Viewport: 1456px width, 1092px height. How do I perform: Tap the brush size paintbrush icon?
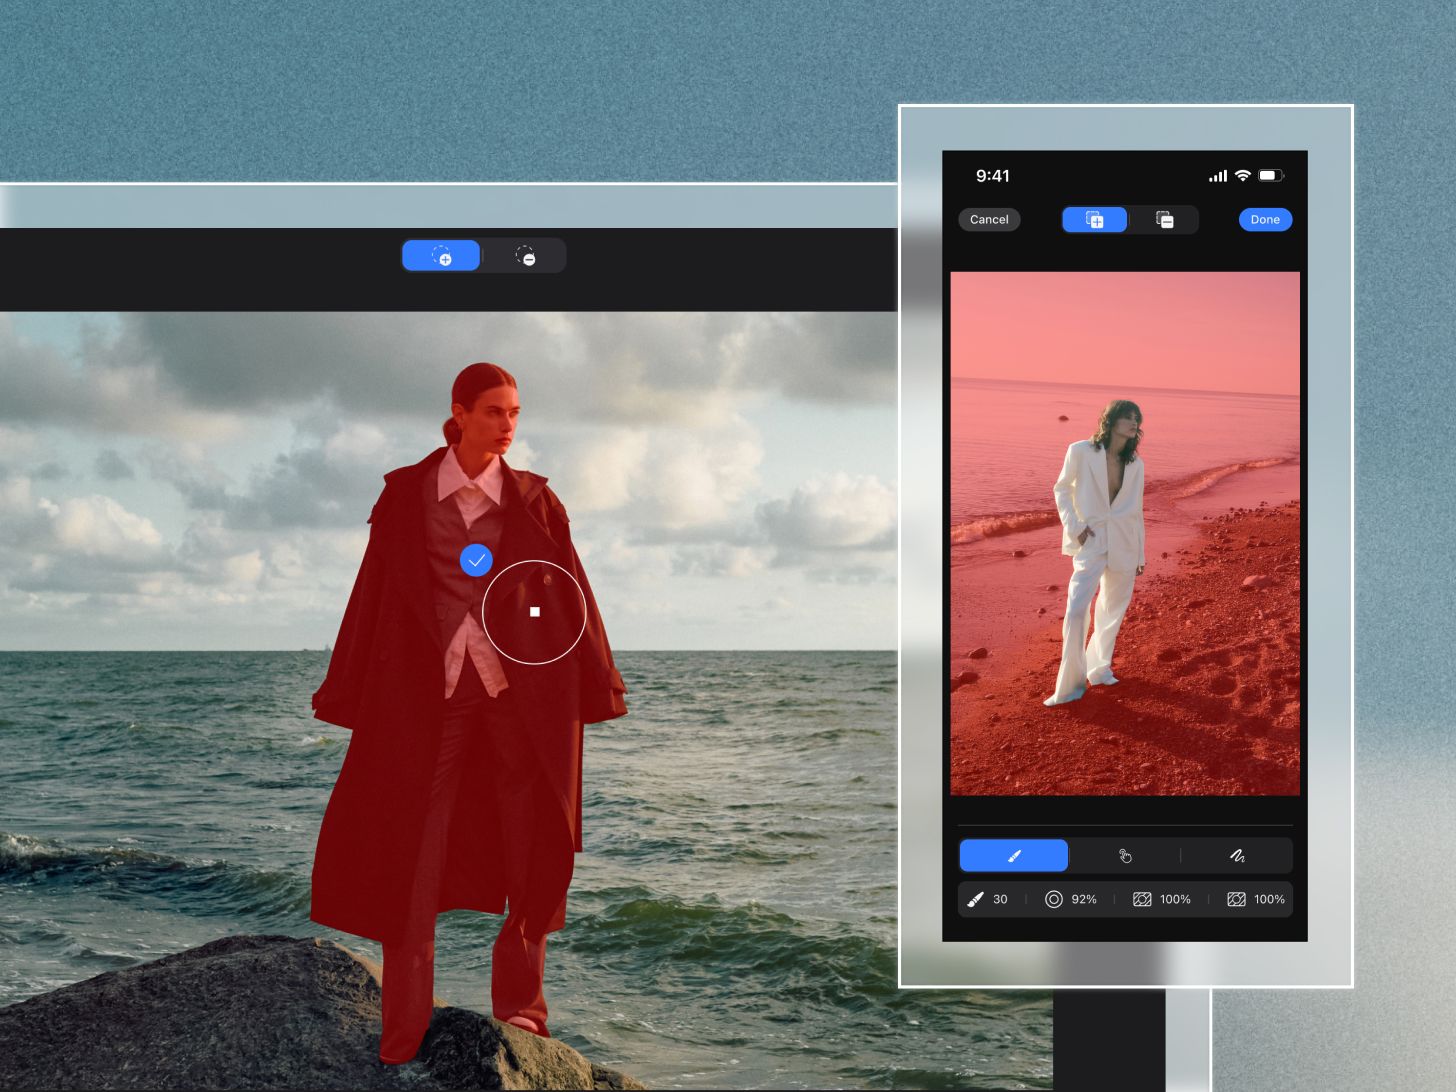[975, 899]
